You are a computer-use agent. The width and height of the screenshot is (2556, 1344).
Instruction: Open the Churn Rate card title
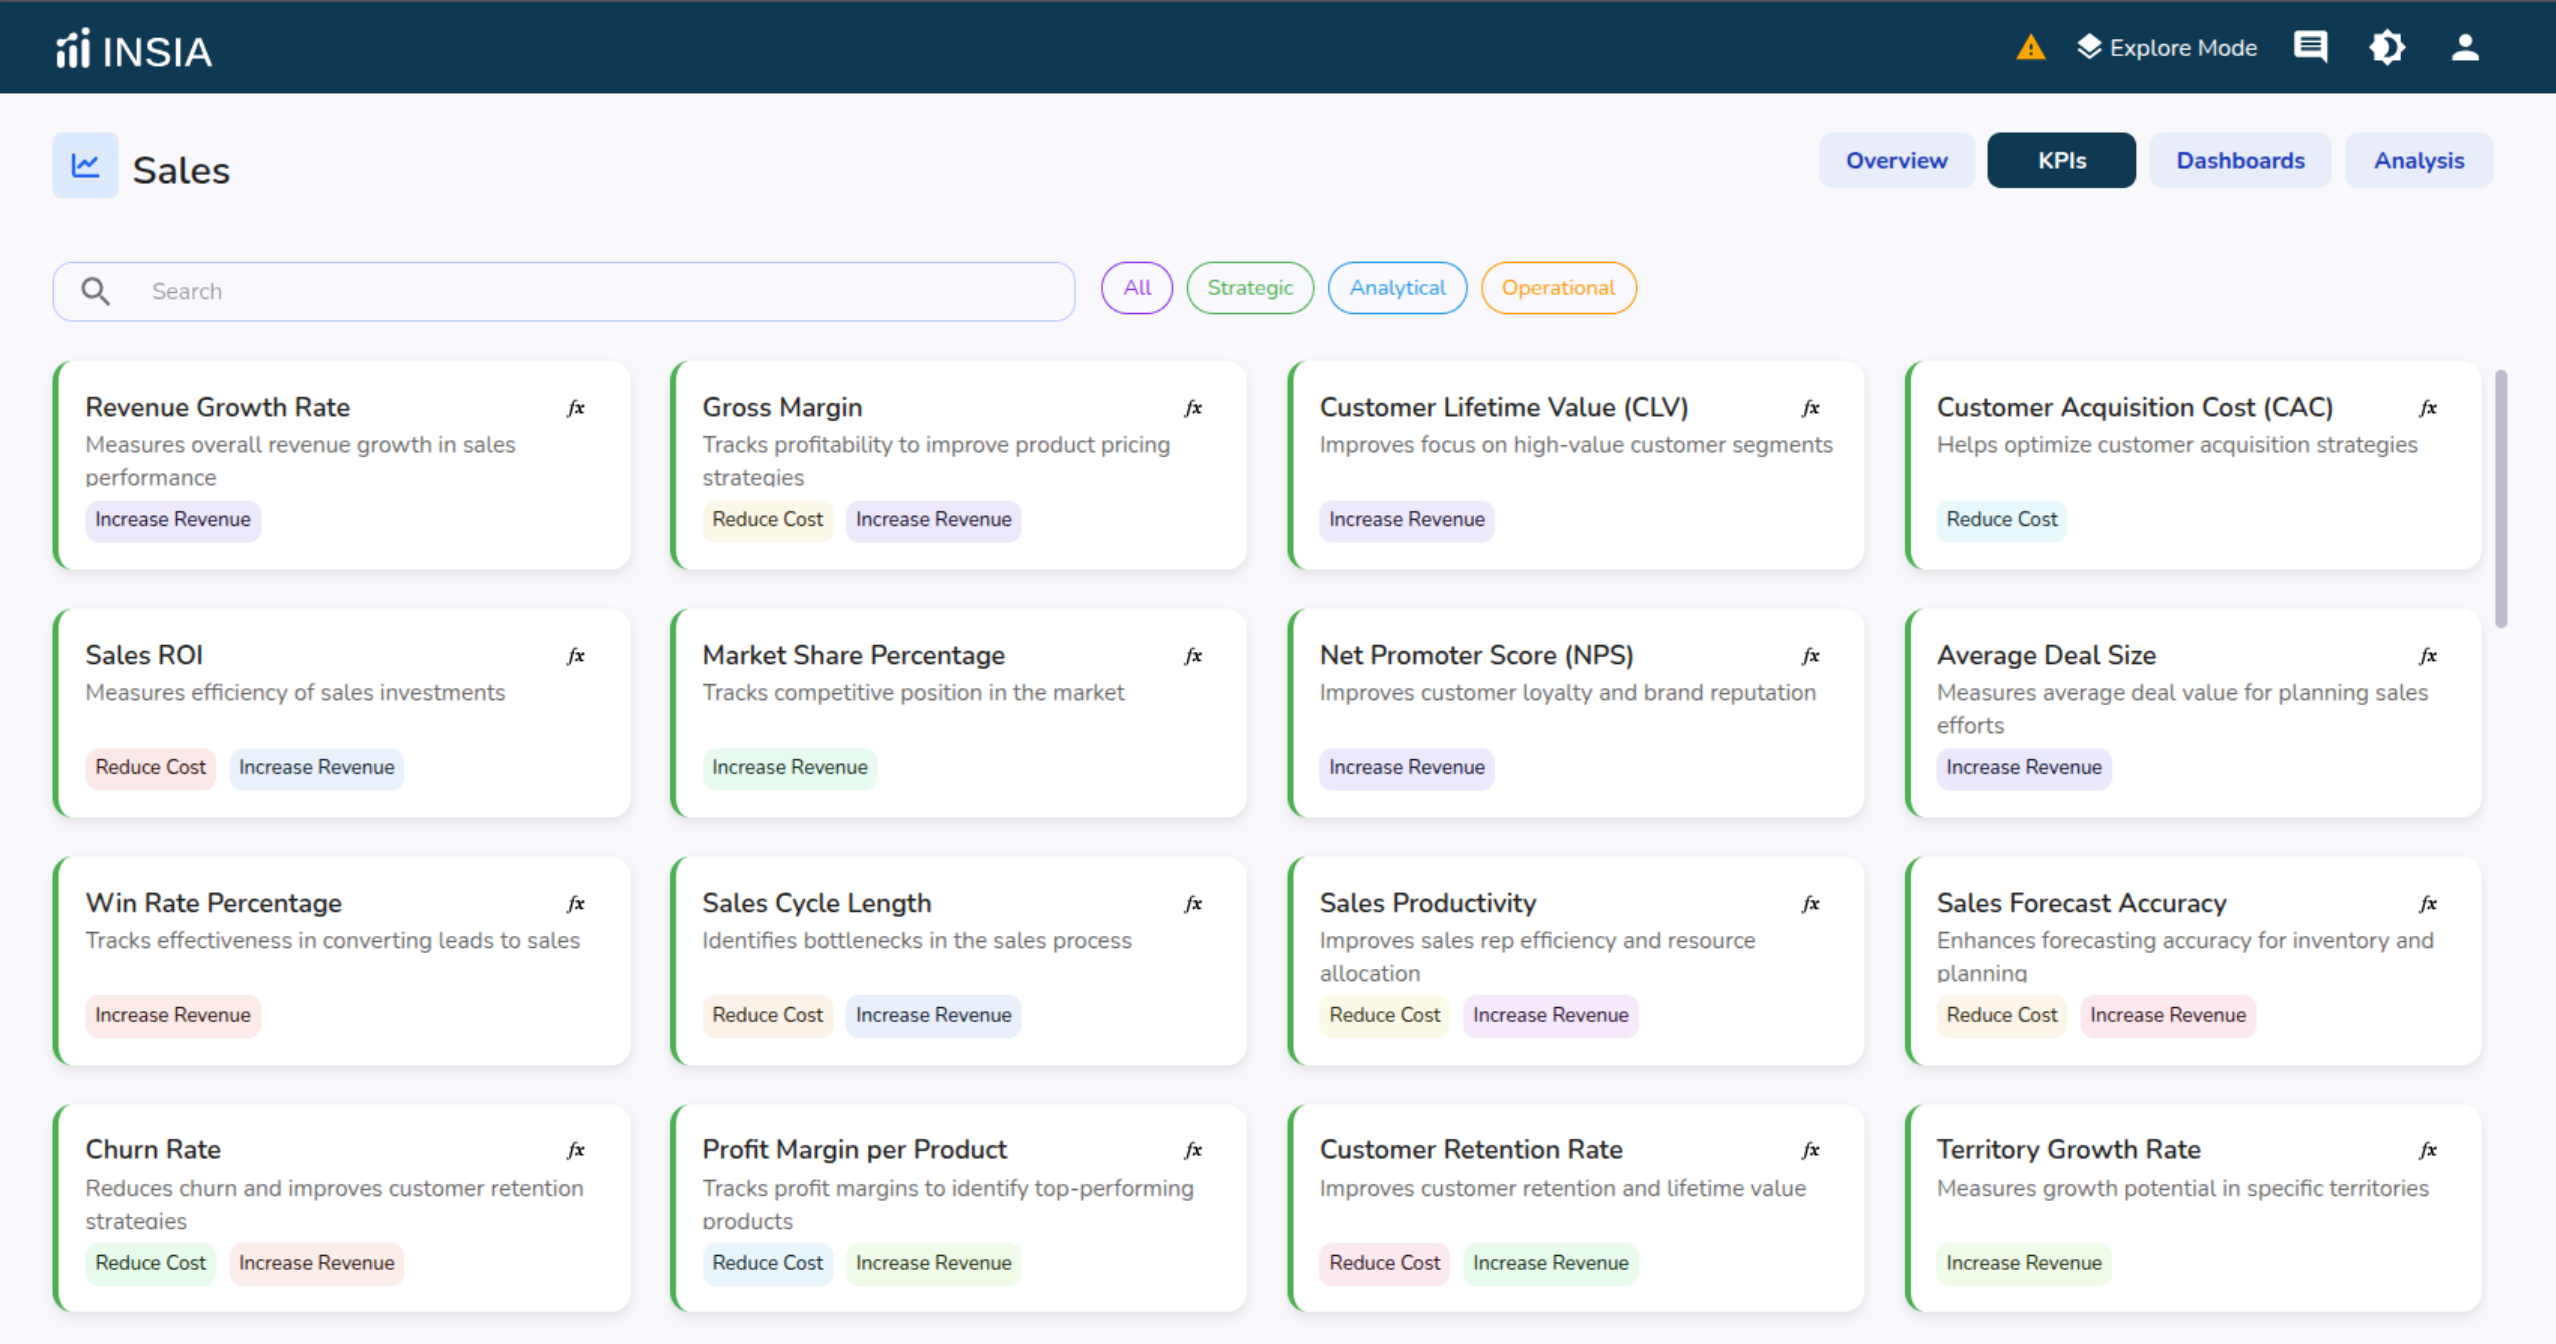[153, 1149]
